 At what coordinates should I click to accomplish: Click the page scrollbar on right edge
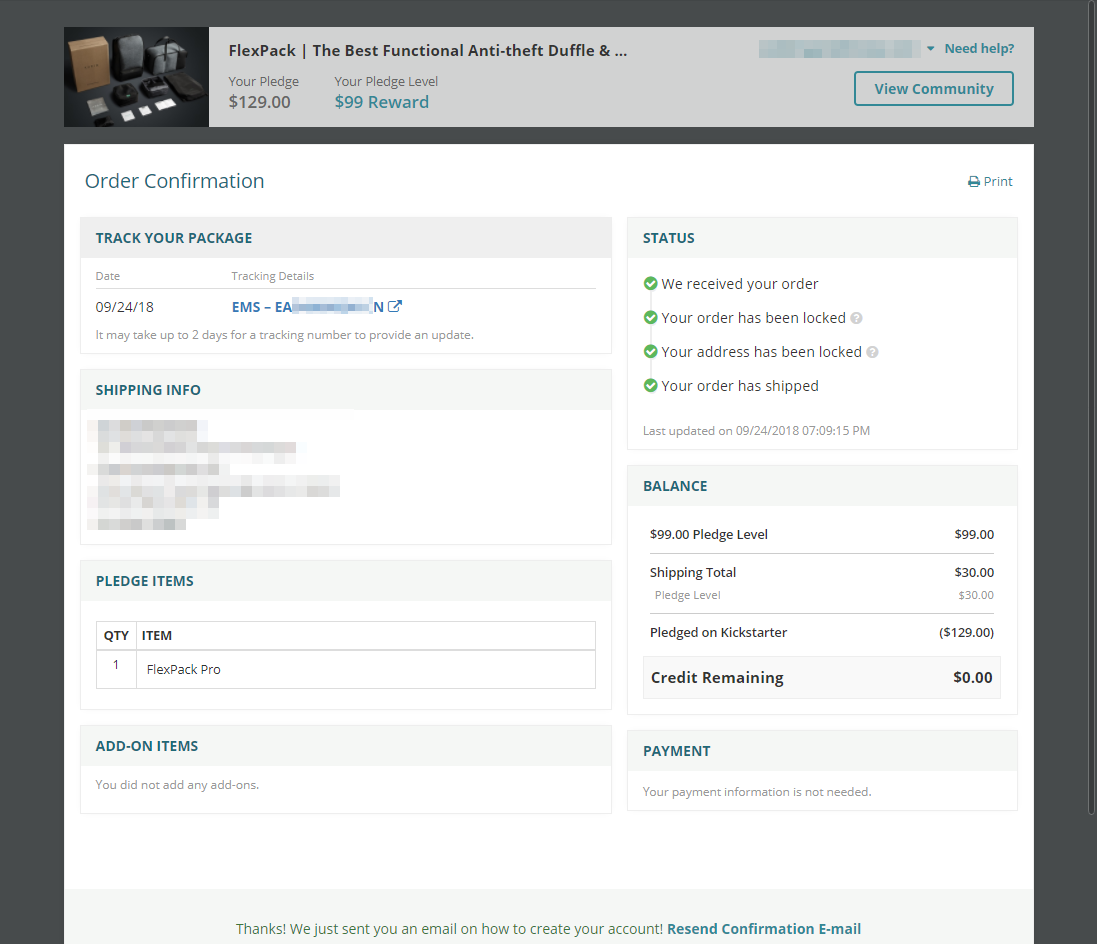pos(1091,406)
